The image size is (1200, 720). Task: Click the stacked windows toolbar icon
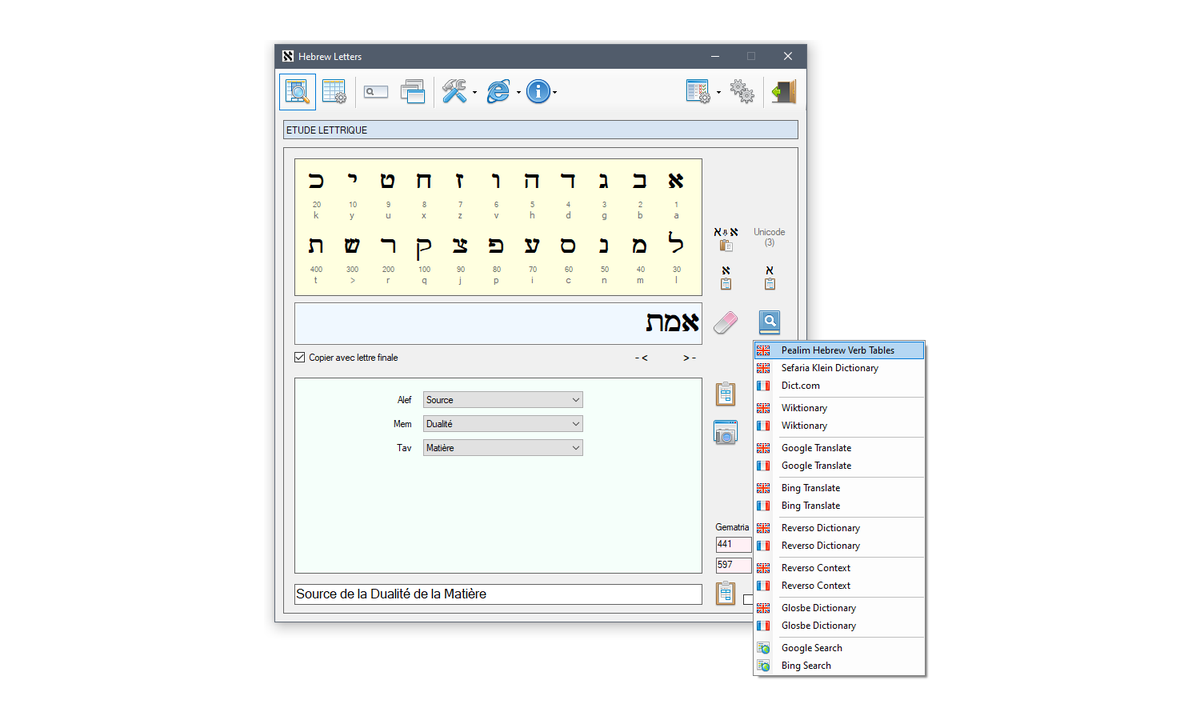(x=413, y=92)
